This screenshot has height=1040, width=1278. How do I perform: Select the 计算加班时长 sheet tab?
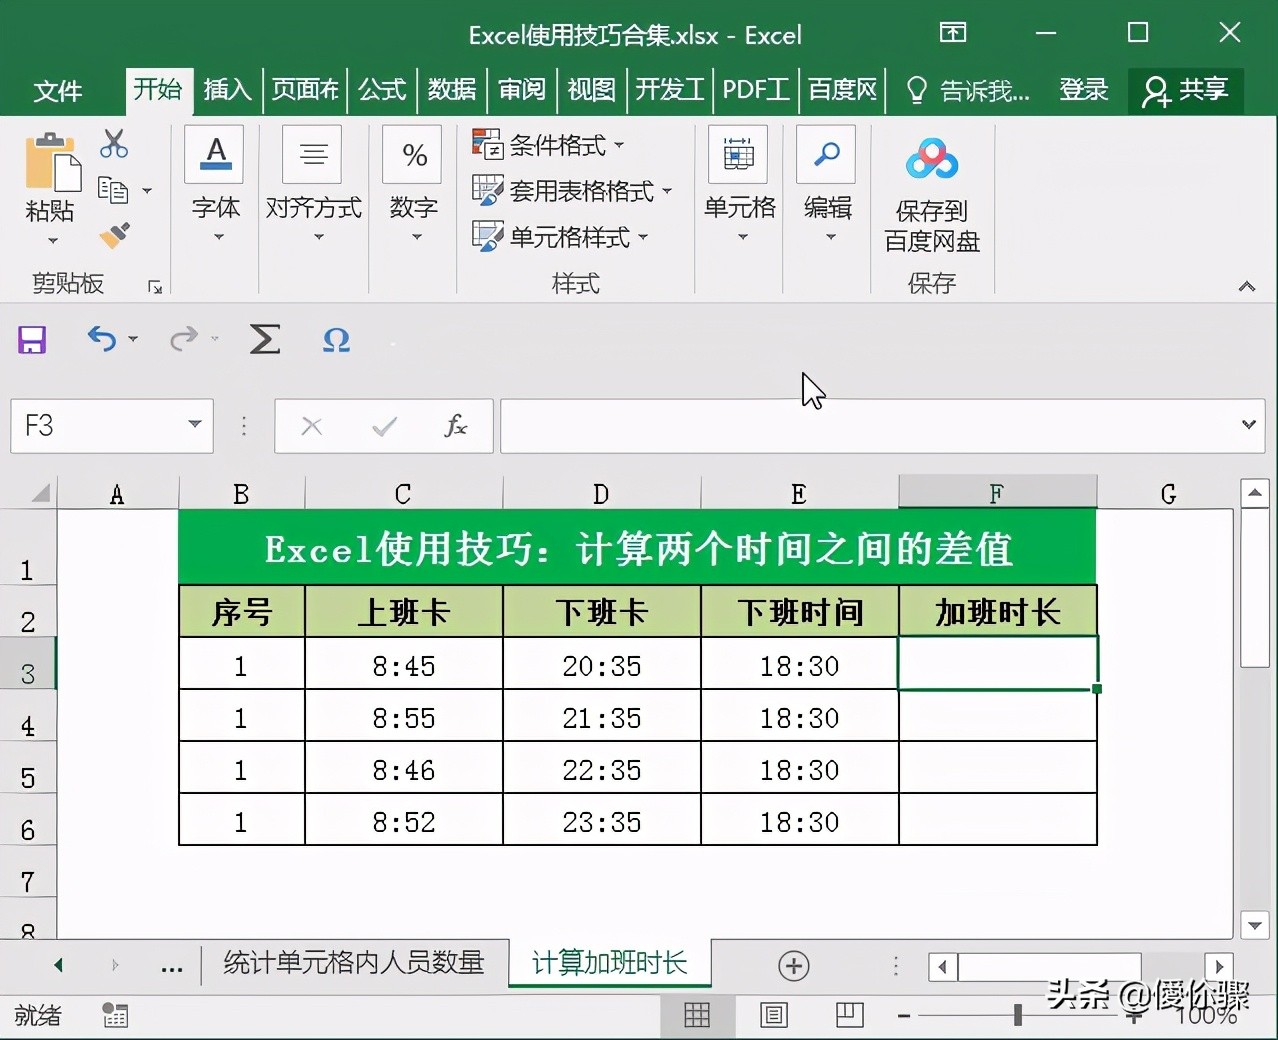point(610,963)
